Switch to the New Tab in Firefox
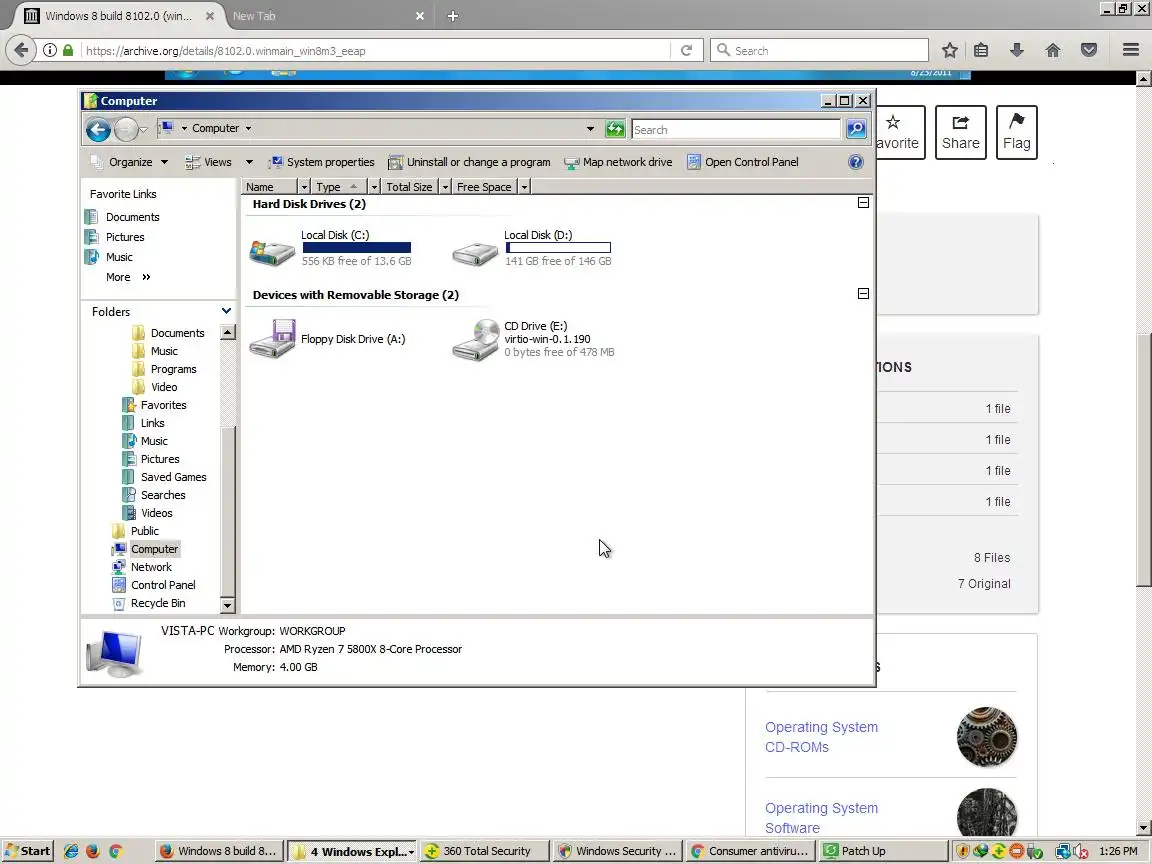This screenshot has width=1152, height=864. coord(327,15)
